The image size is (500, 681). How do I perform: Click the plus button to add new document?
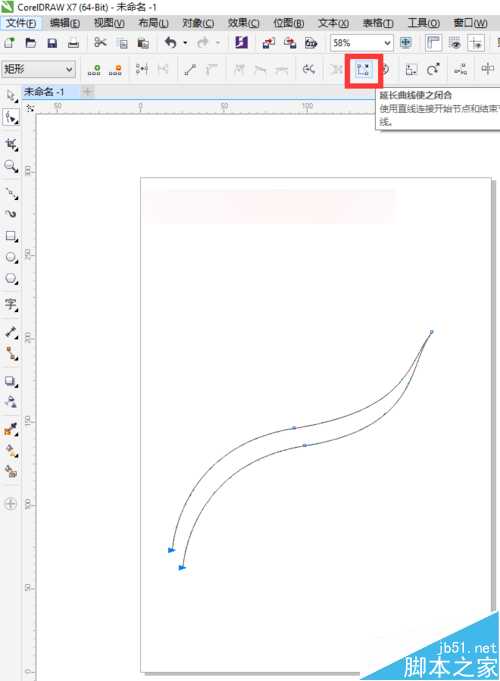(x=88, y=92)
